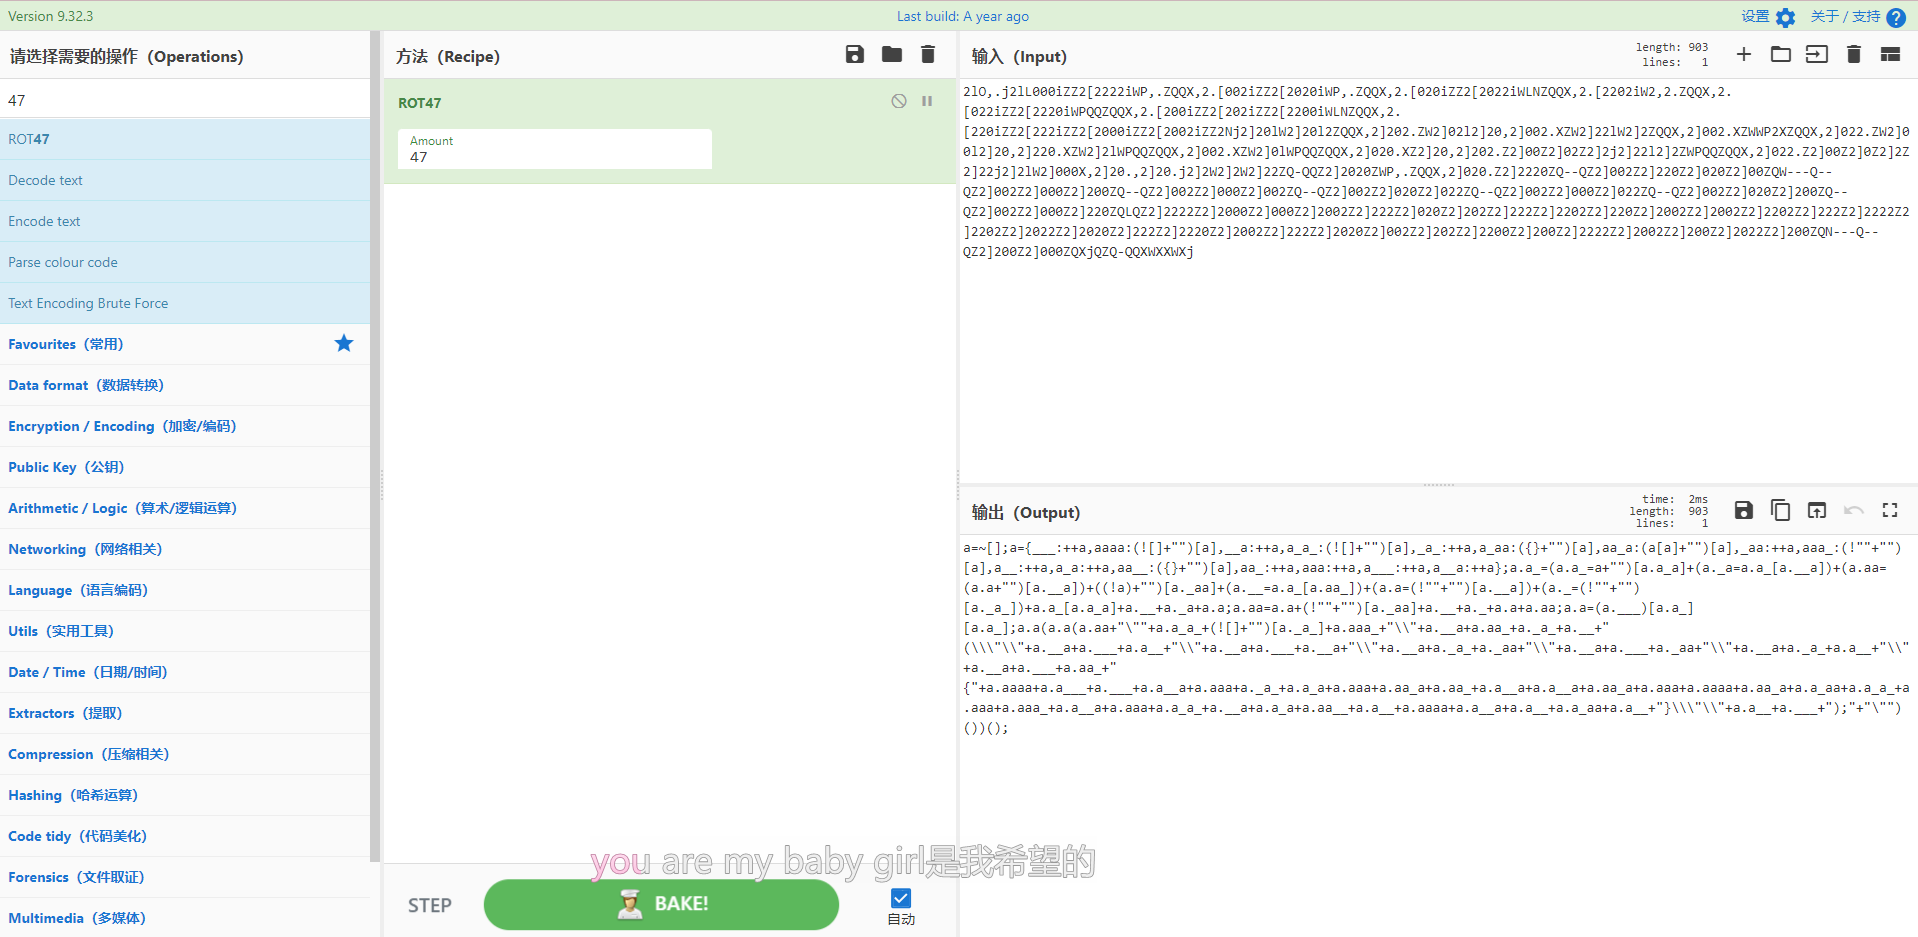Undo the output switch
This screenshot has height=937, width=1918.
coord(1854,510)
